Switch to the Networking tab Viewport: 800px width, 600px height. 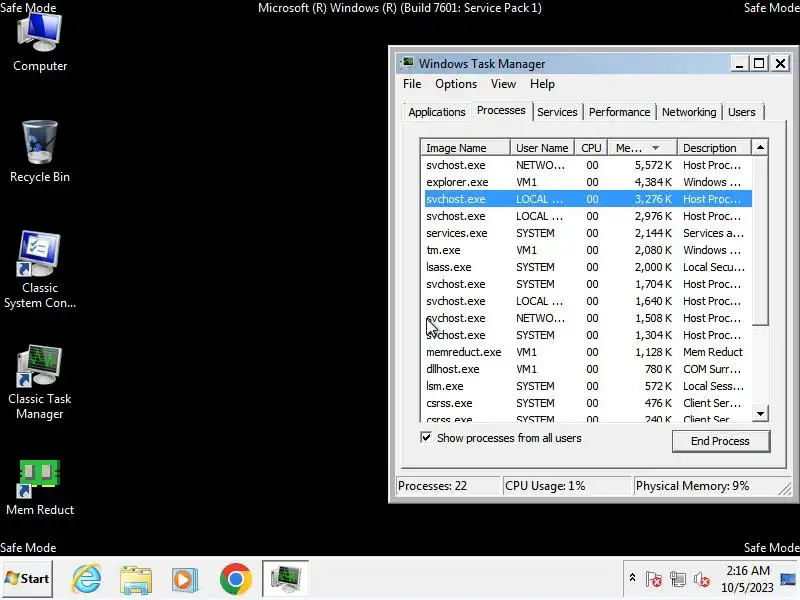pyautogui.click(x=689, y=112)
